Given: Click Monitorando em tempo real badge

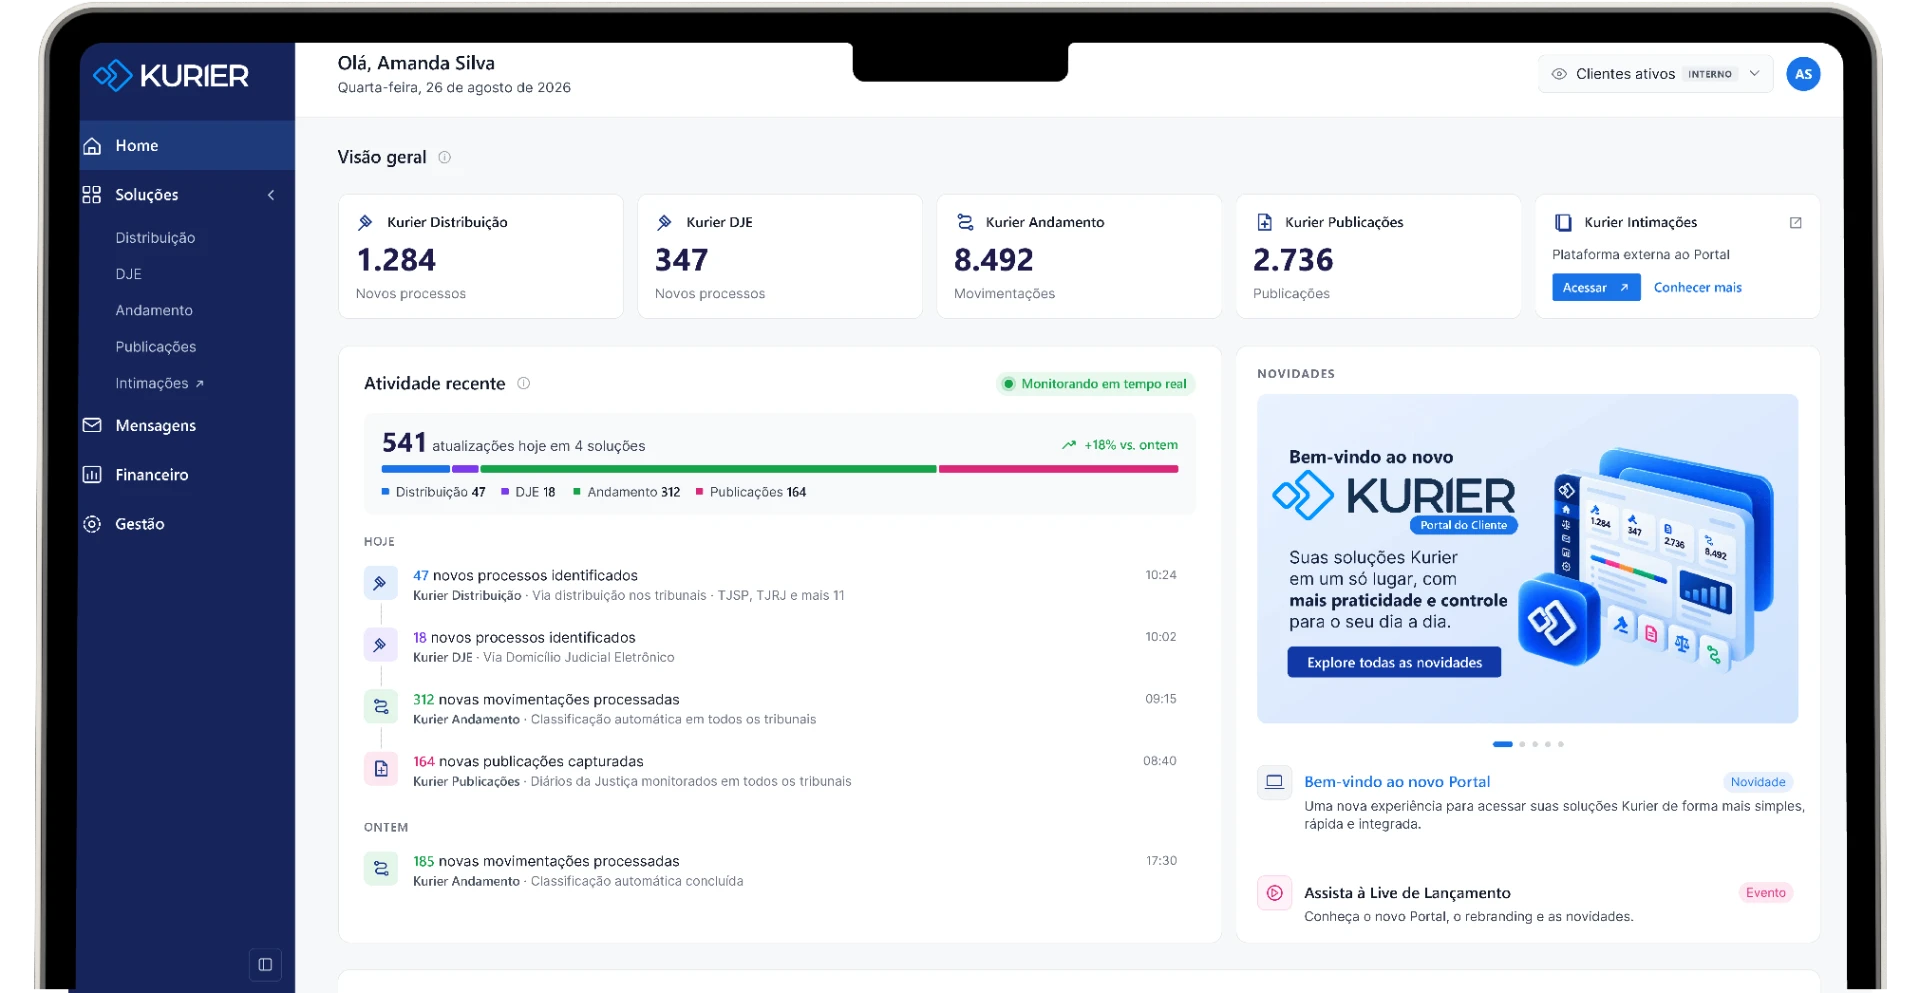Looking at the screenshot, I should (x=1096, y=384).
